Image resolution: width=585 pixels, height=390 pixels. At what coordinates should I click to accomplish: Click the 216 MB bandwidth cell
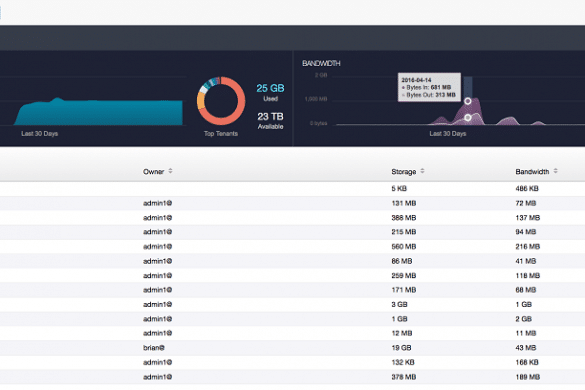point(528,247)
